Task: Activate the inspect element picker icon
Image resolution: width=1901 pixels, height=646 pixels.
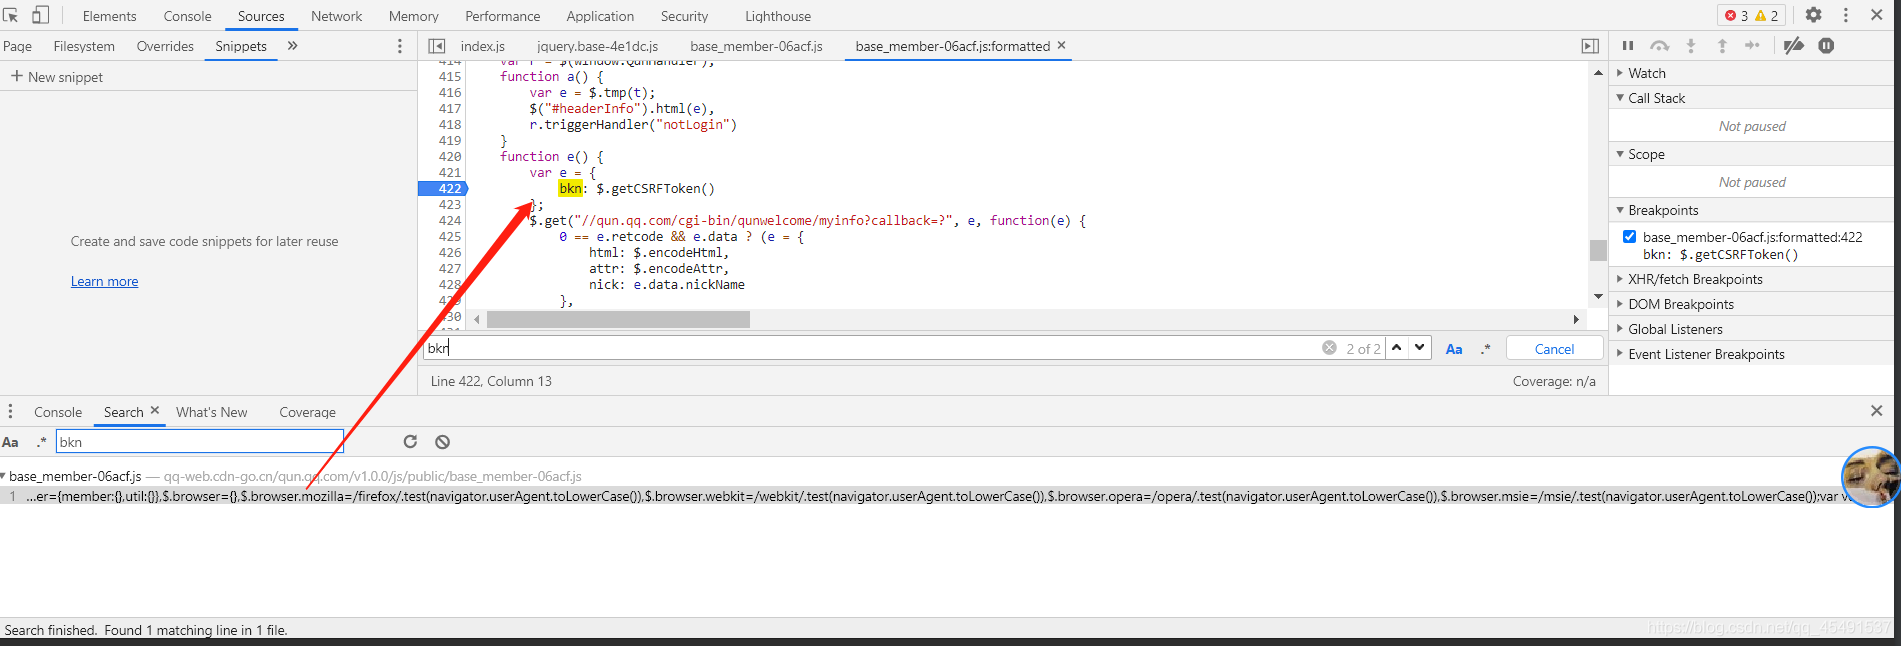Action: tap(11, 15)
